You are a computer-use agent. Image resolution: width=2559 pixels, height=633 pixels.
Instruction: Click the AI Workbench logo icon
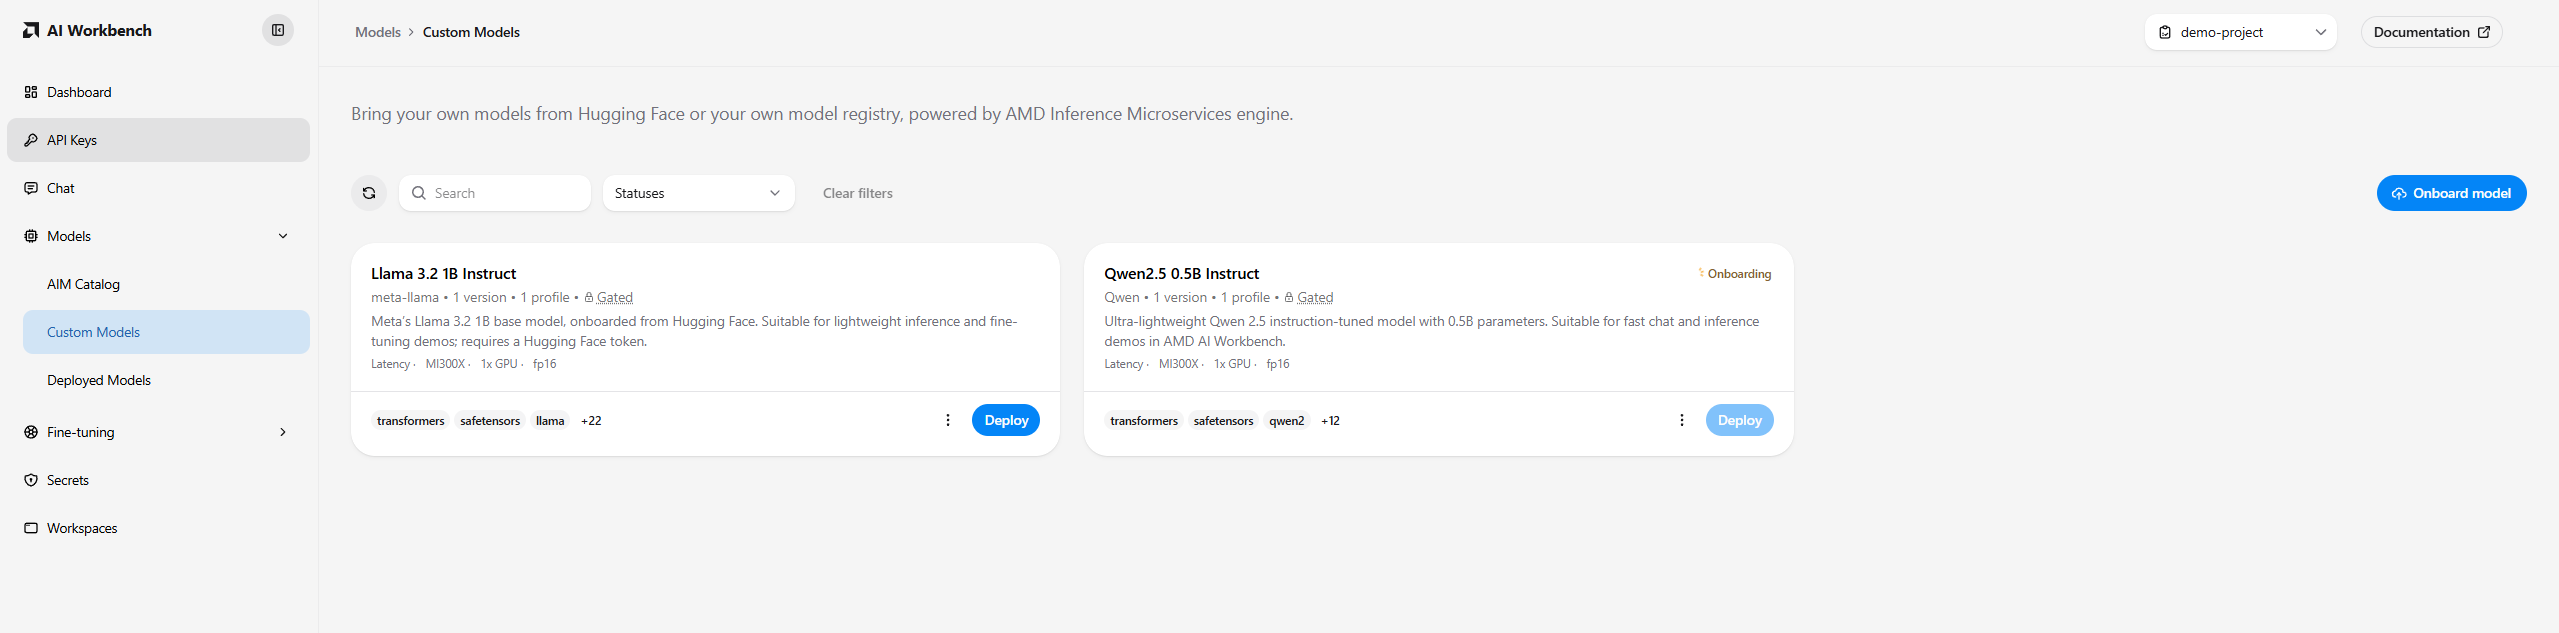click(31, 31)
